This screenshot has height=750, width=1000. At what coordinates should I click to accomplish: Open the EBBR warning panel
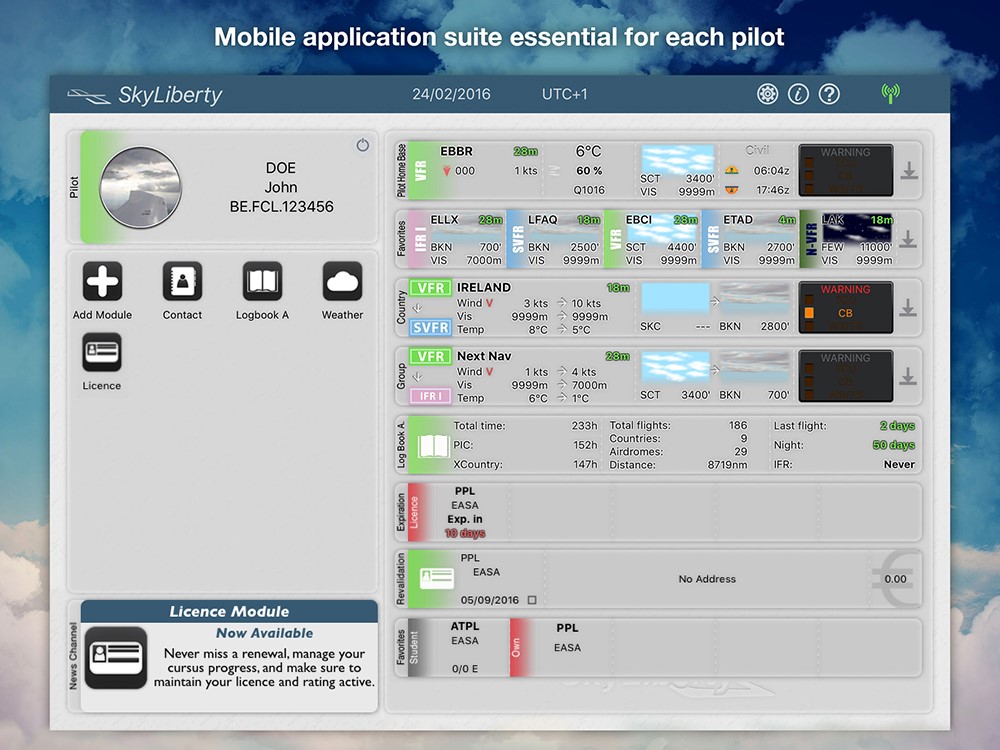846,170
